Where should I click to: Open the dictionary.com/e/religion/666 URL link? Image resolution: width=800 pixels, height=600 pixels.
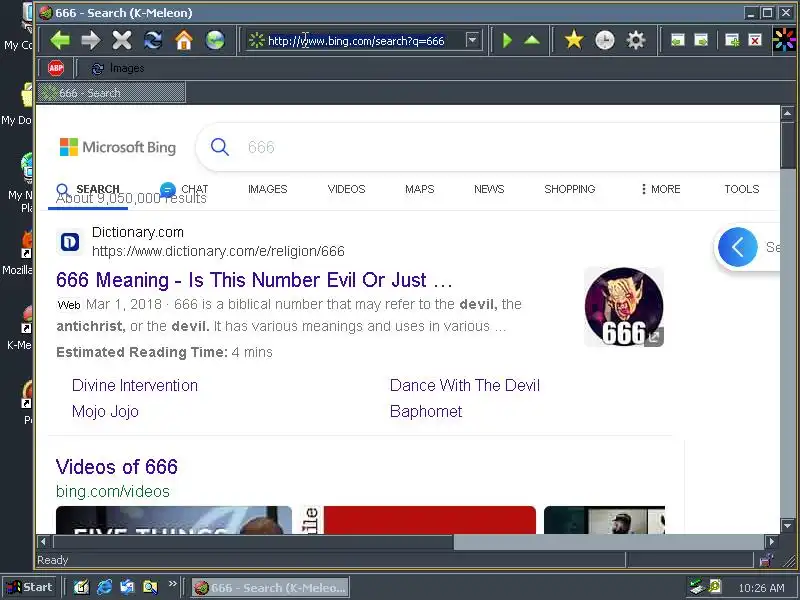(x=218, y=251)
